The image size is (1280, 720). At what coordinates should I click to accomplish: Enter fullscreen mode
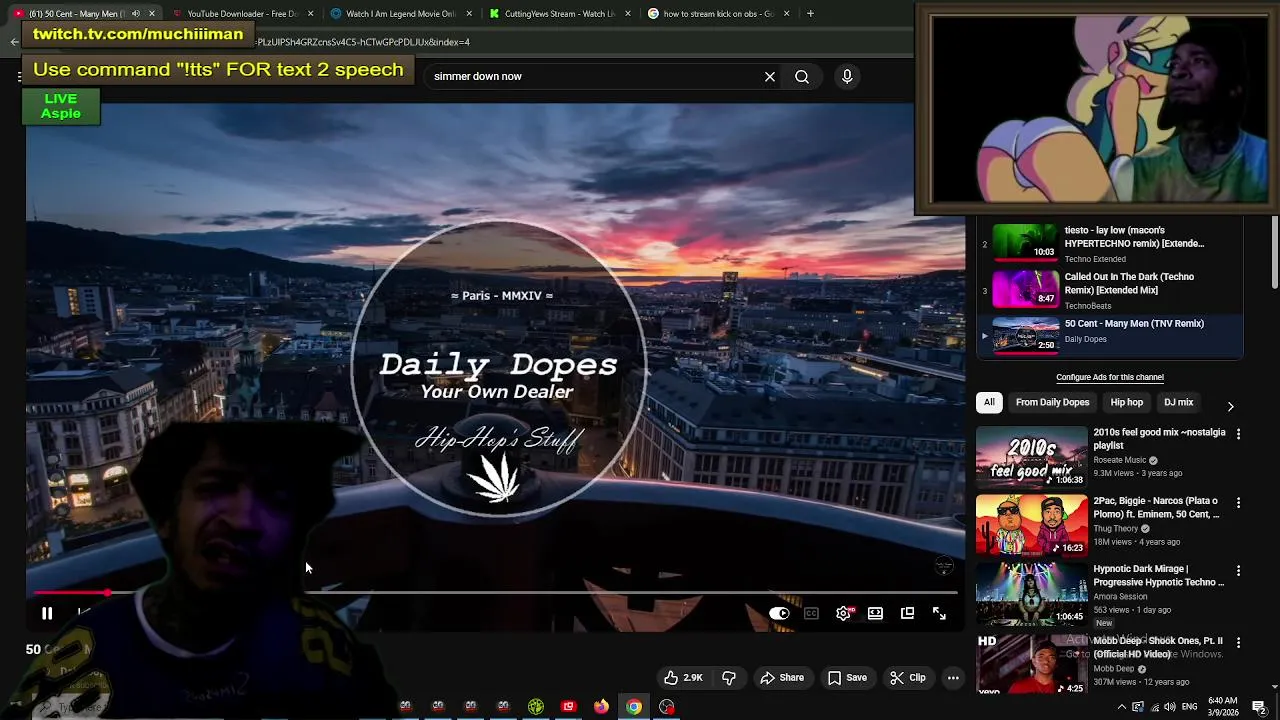[x=939, y=613]
